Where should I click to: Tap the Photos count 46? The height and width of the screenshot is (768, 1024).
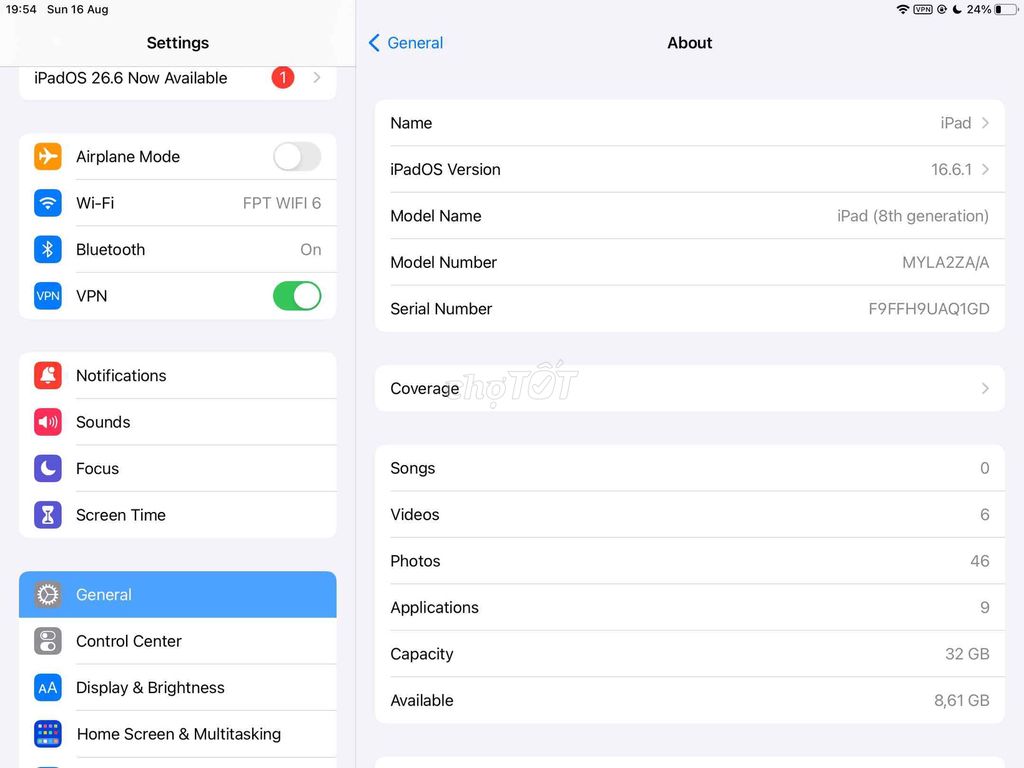pos(980,561)
